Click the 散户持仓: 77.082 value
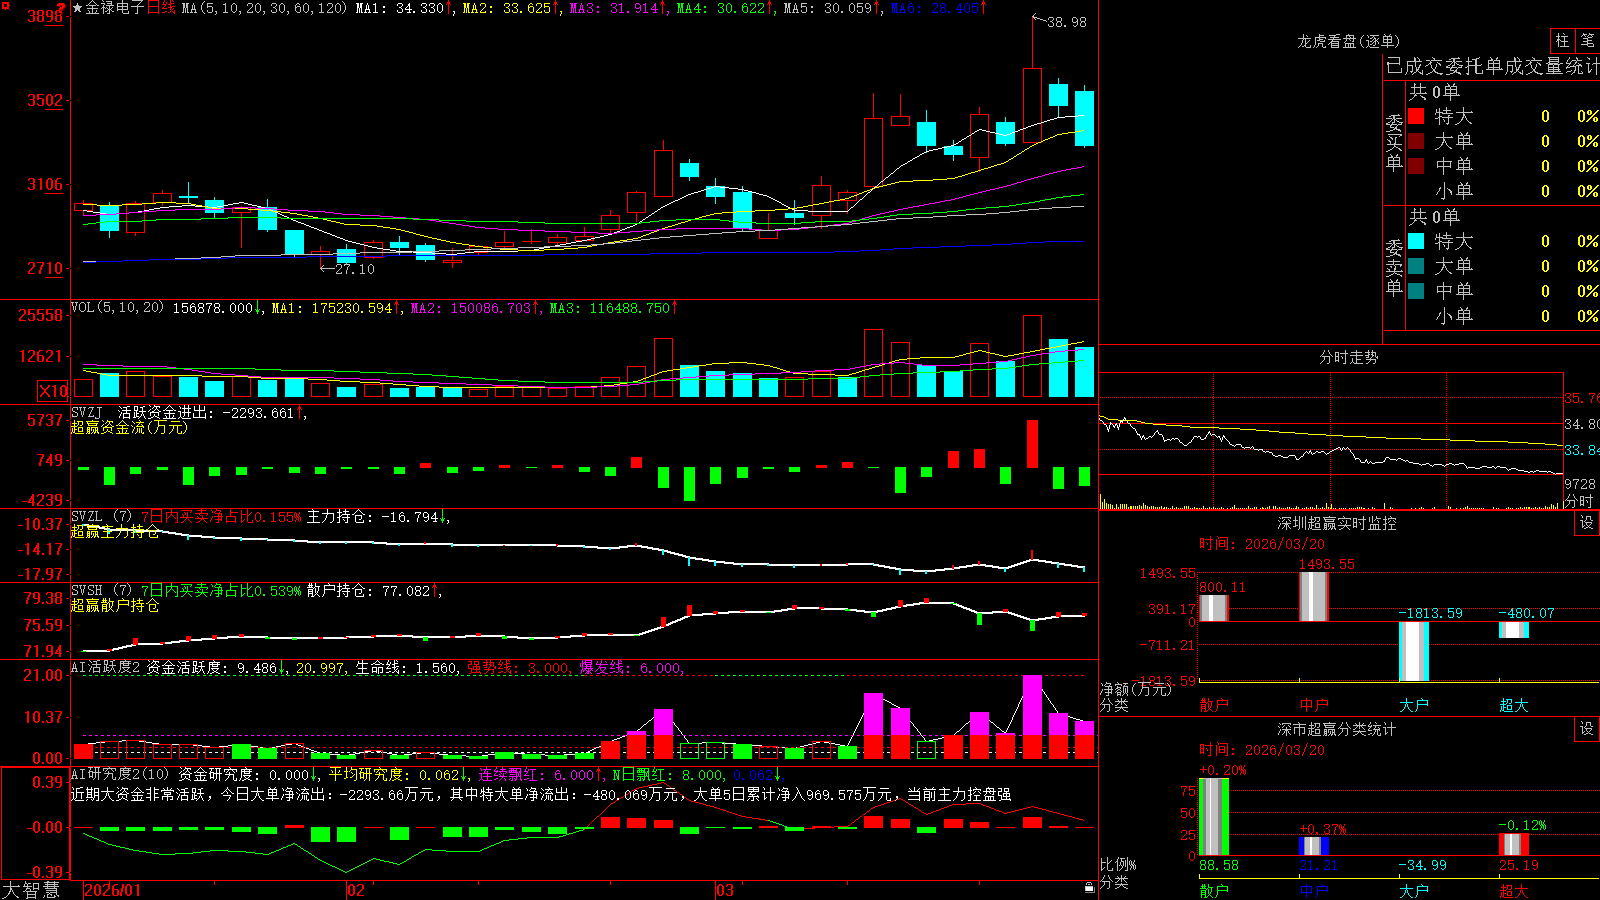This screenshot has width=1600, height=900. point(368,591)
